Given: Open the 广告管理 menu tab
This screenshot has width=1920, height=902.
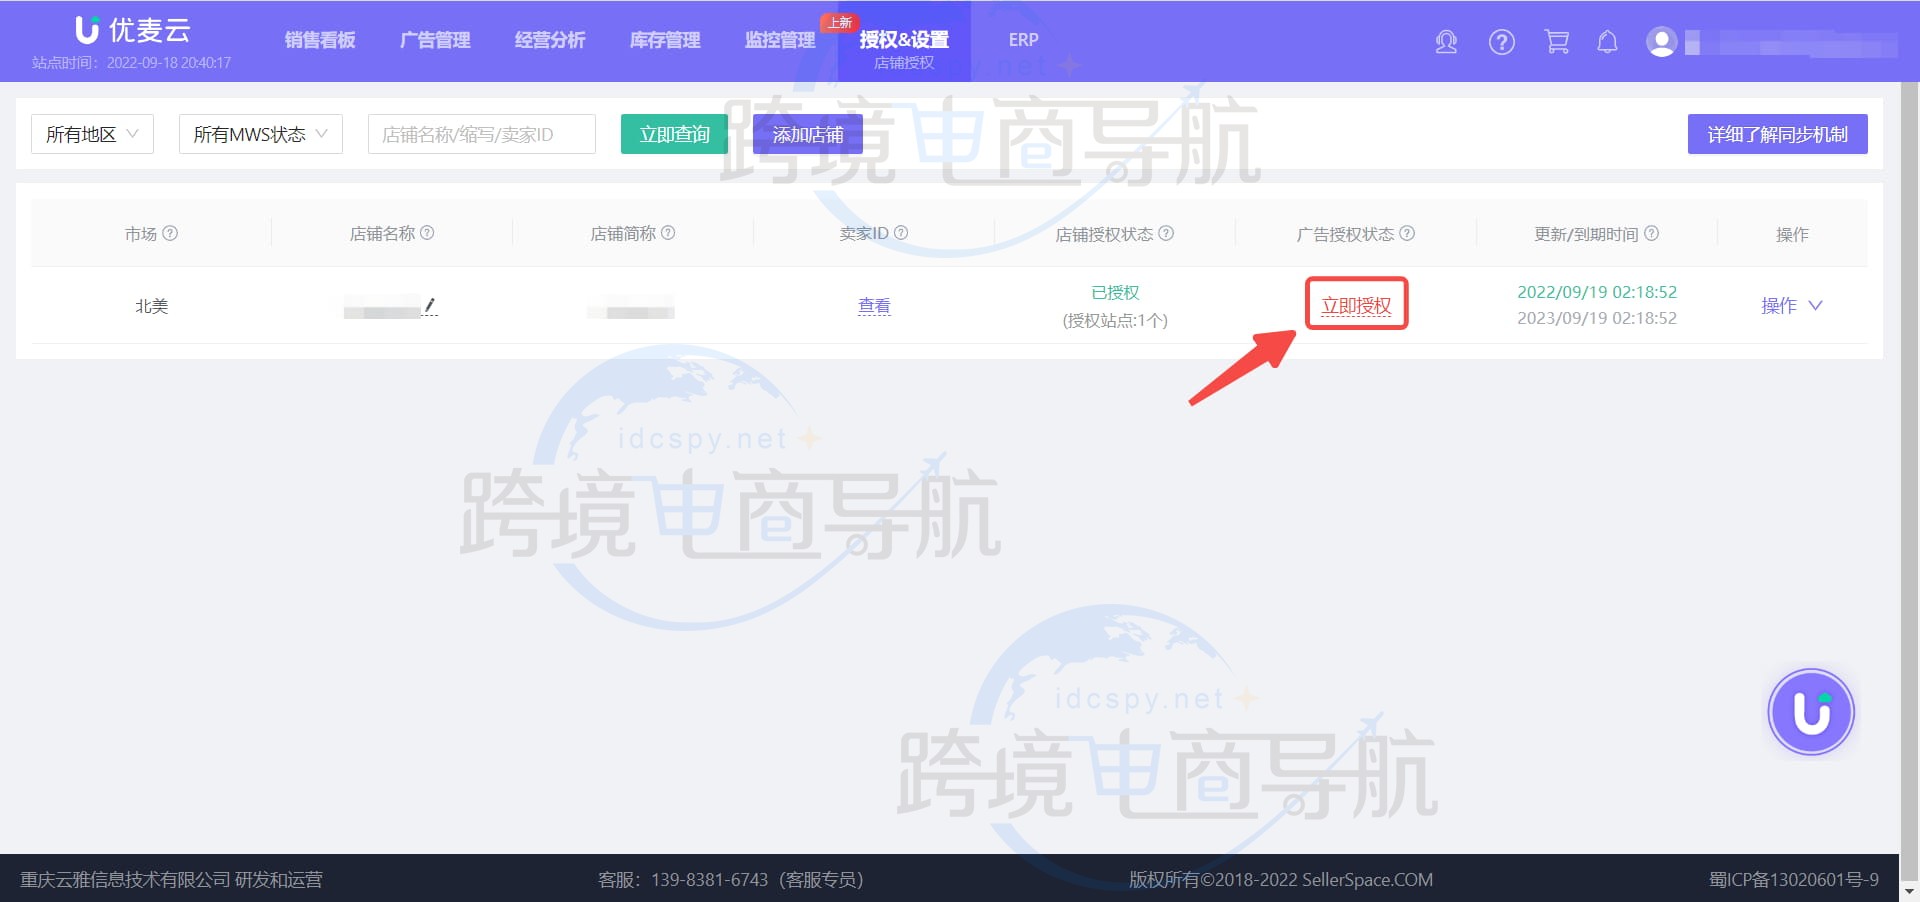Looking at the screenshot, I should pyautogui.click(x=435, y=40).
